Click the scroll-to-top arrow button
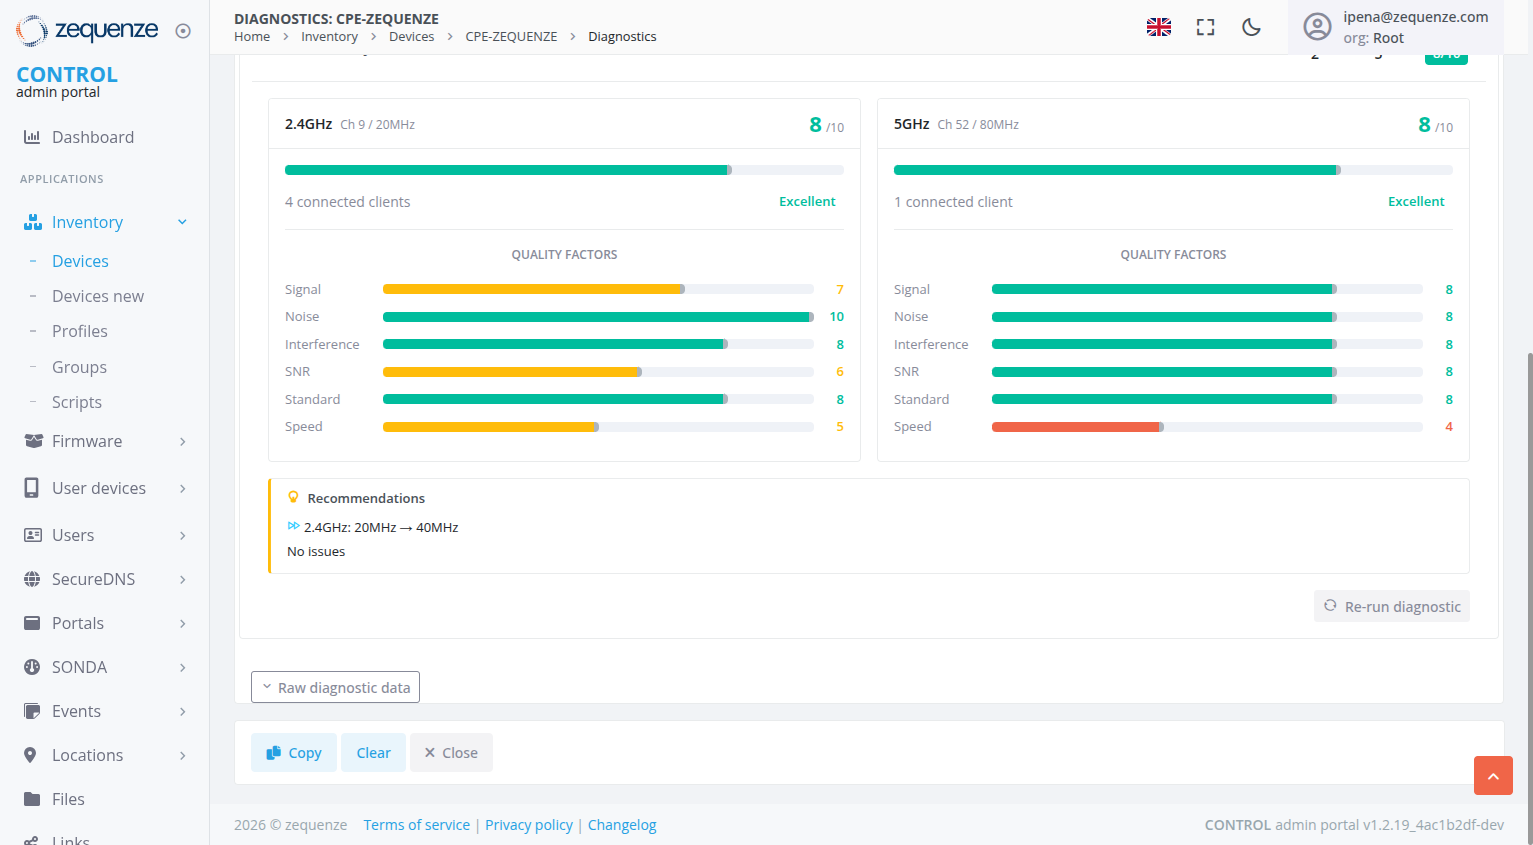1533x845 pixels. (x=1493, y=775)
